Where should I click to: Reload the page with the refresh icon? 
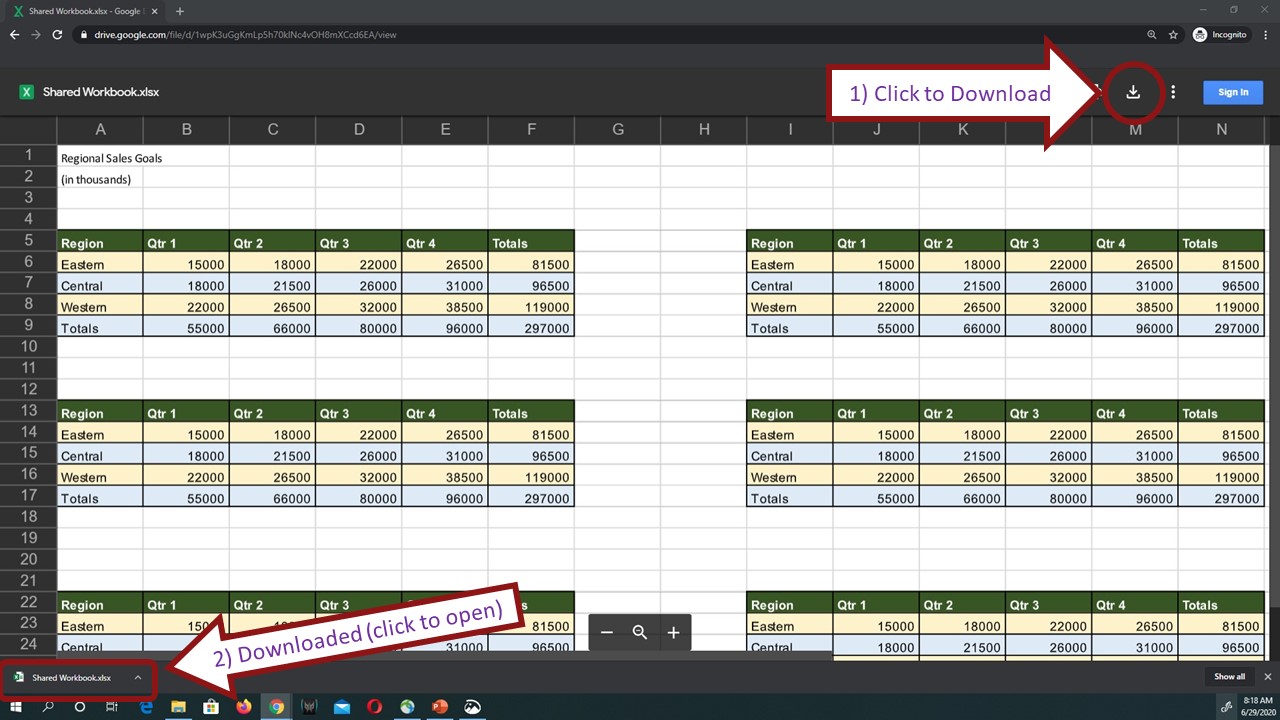coord(58,34)
